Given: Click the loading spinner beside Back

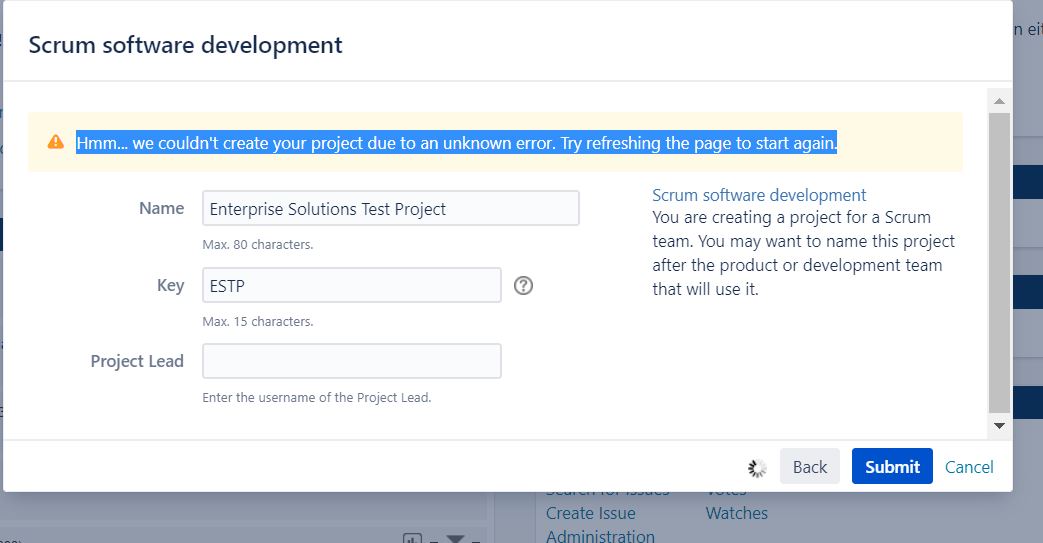Looking at the screenshot, I should (757, 468).
